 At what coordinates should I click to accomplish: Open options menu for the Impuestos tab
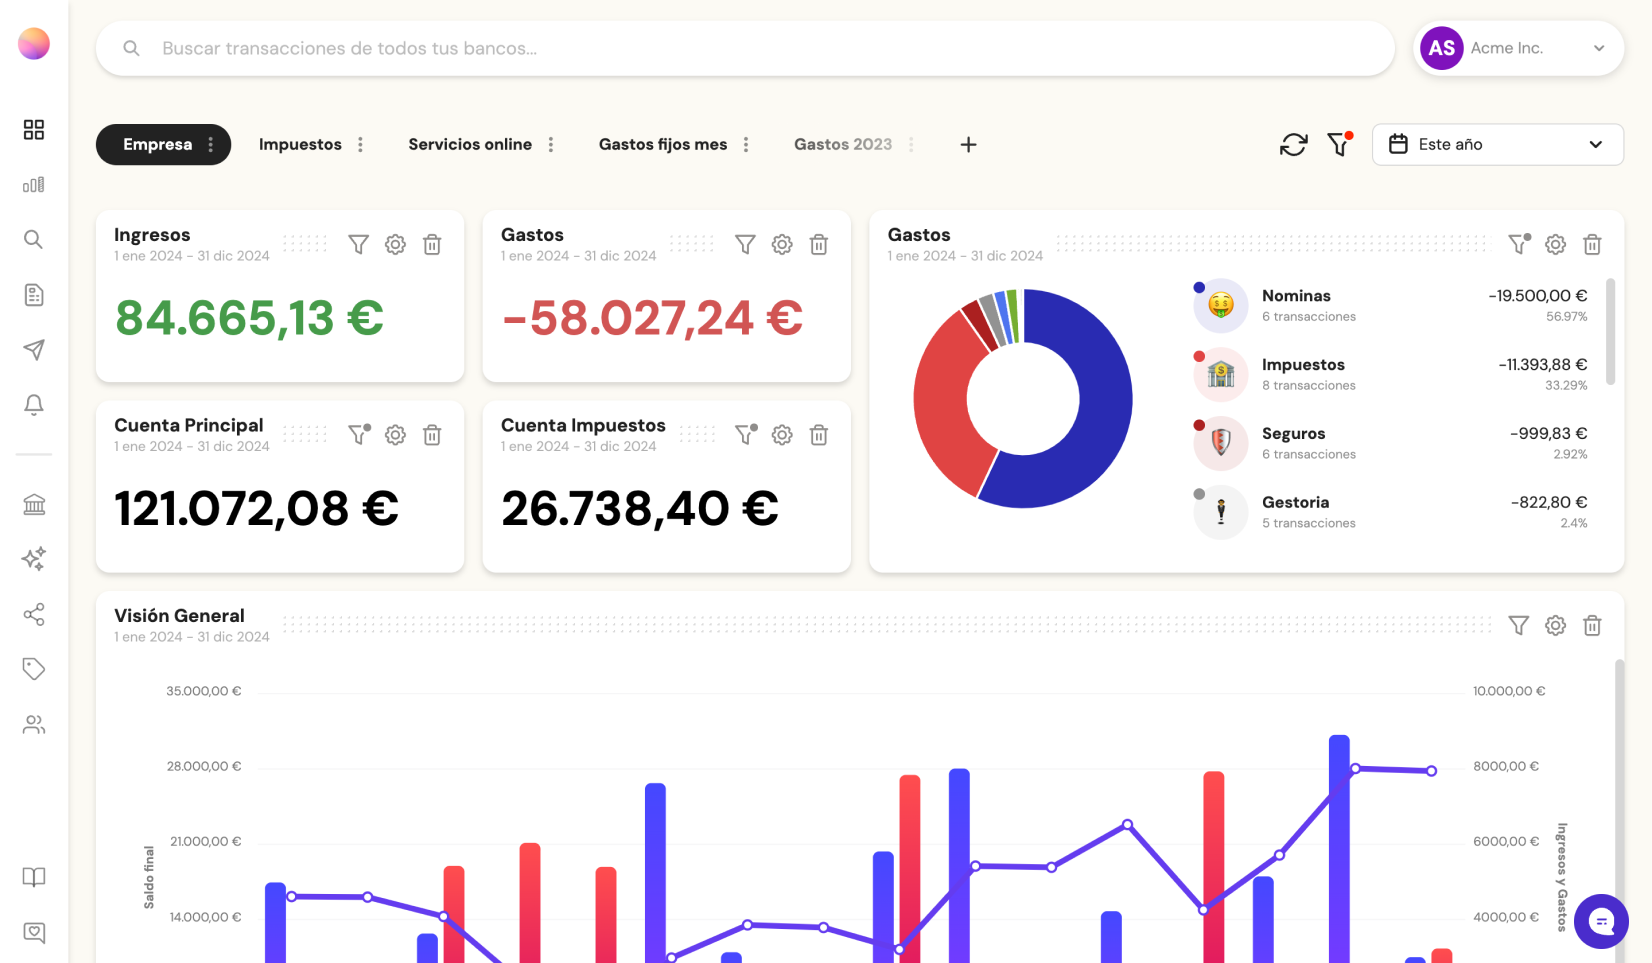pyautogui.click(x=360, y=144)
